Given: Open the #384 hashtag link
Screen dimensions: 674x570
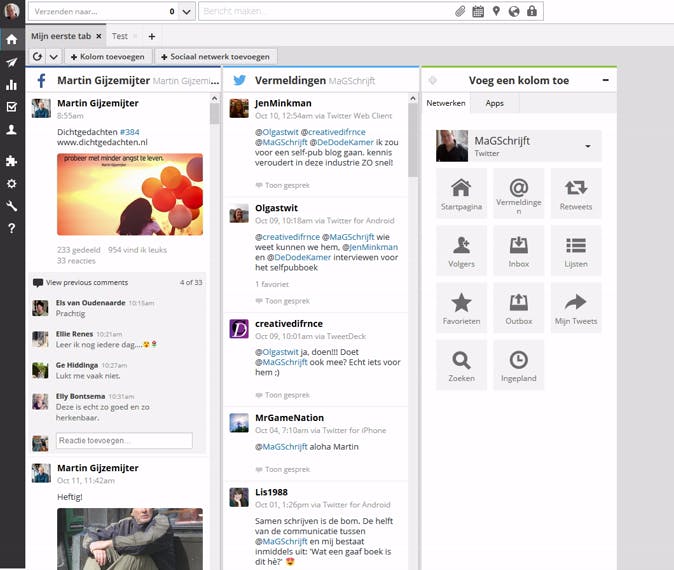Looking at the screenshot, I should coord(129,132).
